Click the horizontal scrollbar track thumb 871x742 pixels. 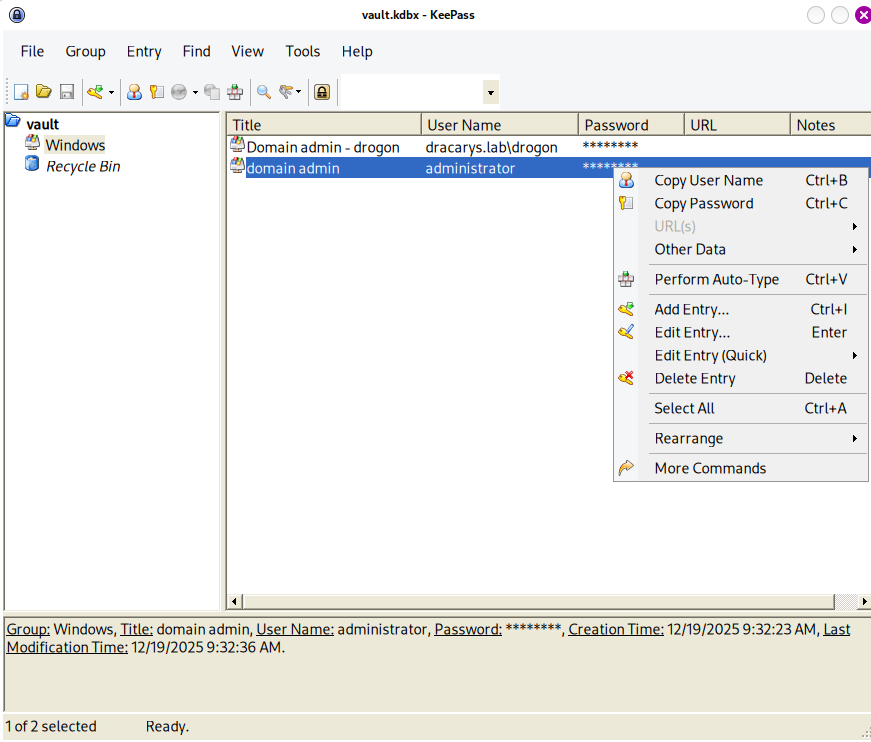click(539, 601)
